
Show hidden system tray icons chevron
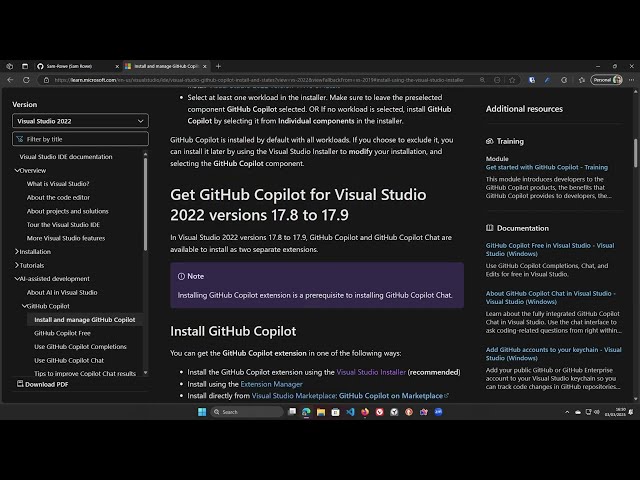[567, 412]
